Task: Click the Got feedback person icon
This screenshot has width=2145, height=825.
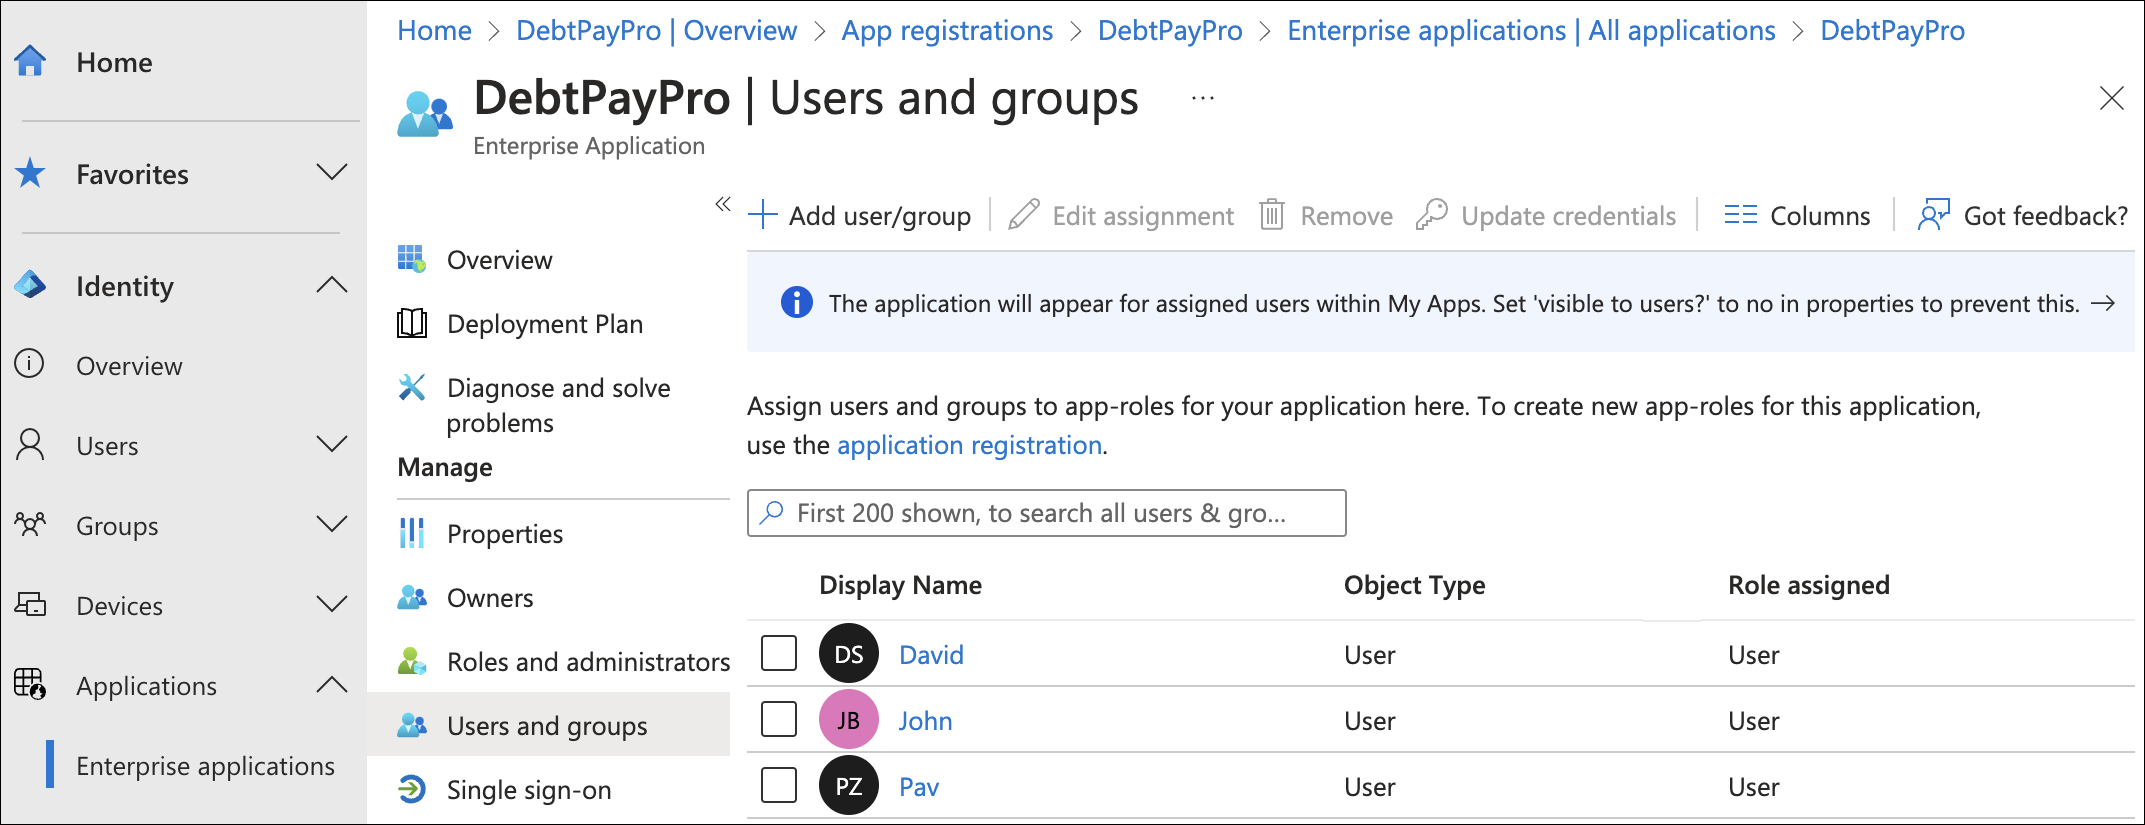Action: [1934, 215]
